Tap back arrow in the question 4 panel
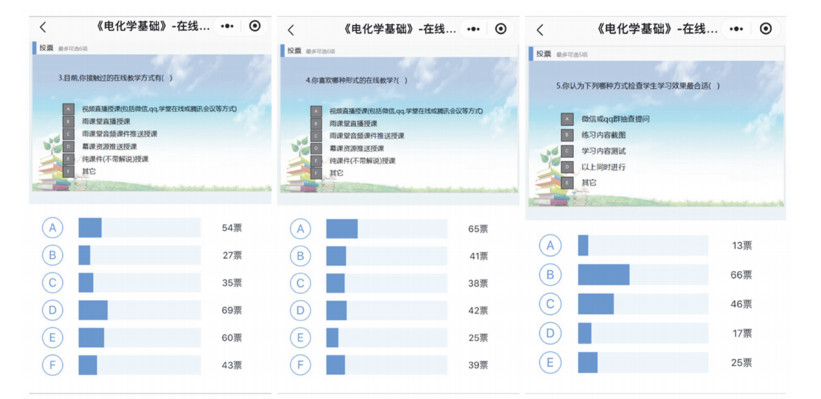821x399 pixels. [291, 30]
